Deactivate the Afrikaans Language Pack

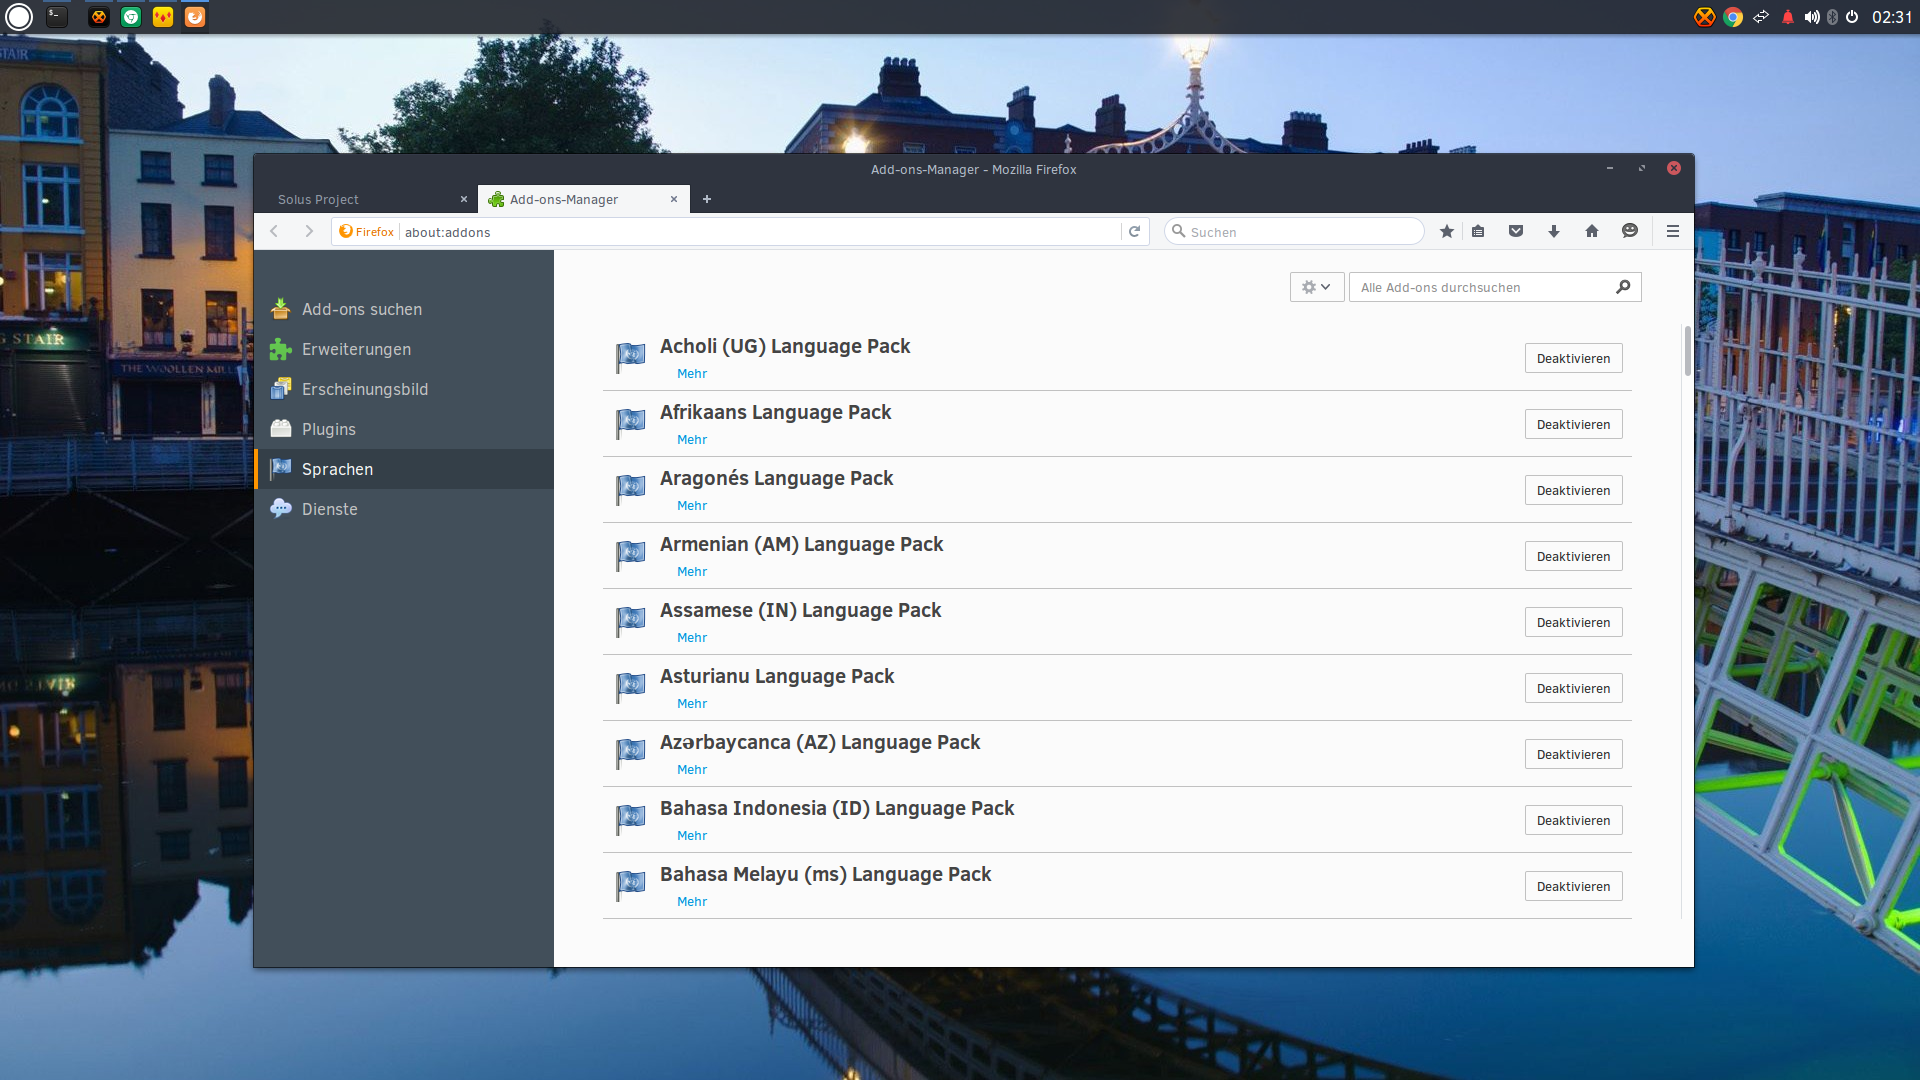point(1573,424)
